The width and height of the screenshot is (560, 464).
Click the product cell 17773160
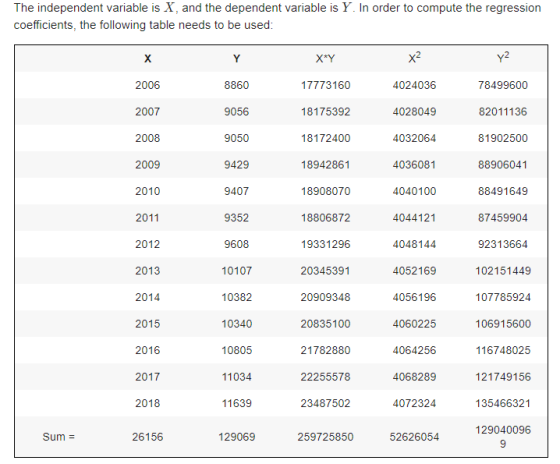pyautogui.click(x=325, y=85)
